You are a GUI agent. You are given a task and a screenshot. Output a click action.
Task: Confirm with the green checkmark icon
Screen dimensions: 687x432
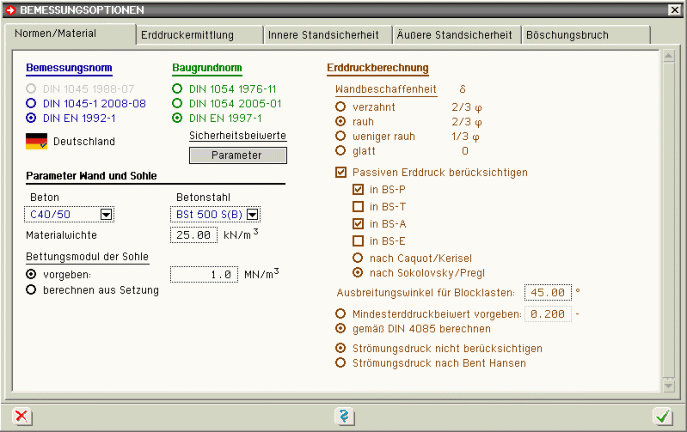[x=661, y=416]
